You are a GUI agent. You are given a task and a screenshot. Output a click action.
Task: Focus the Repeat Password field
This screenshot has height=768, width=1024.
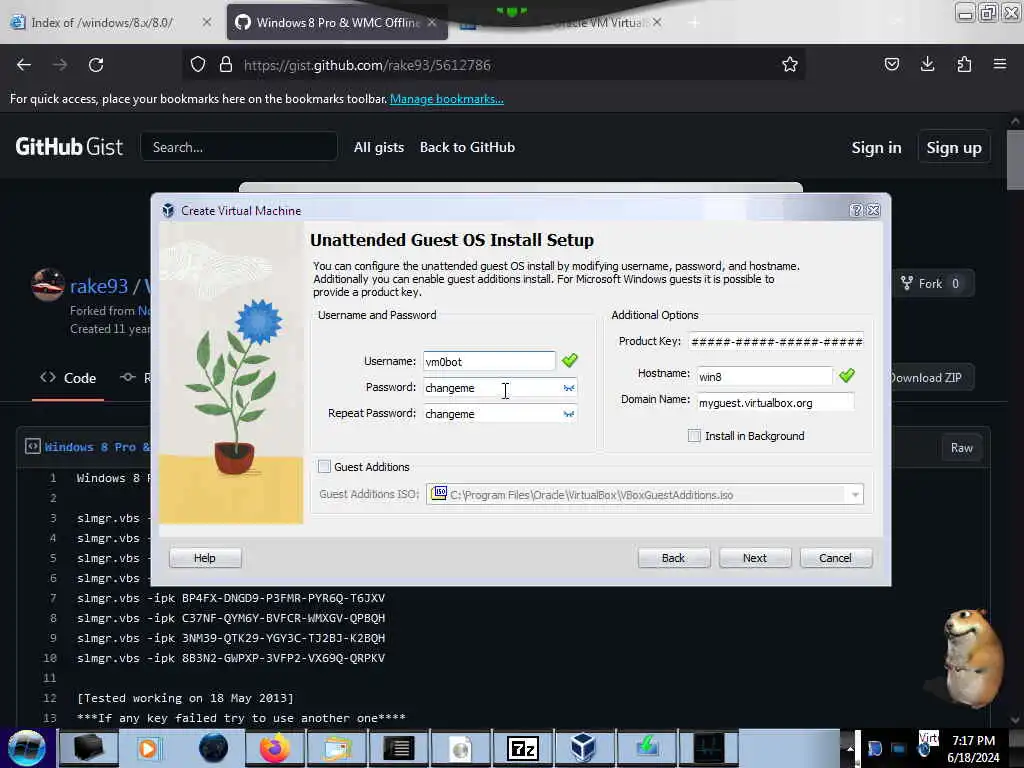(x=493, y=414)
